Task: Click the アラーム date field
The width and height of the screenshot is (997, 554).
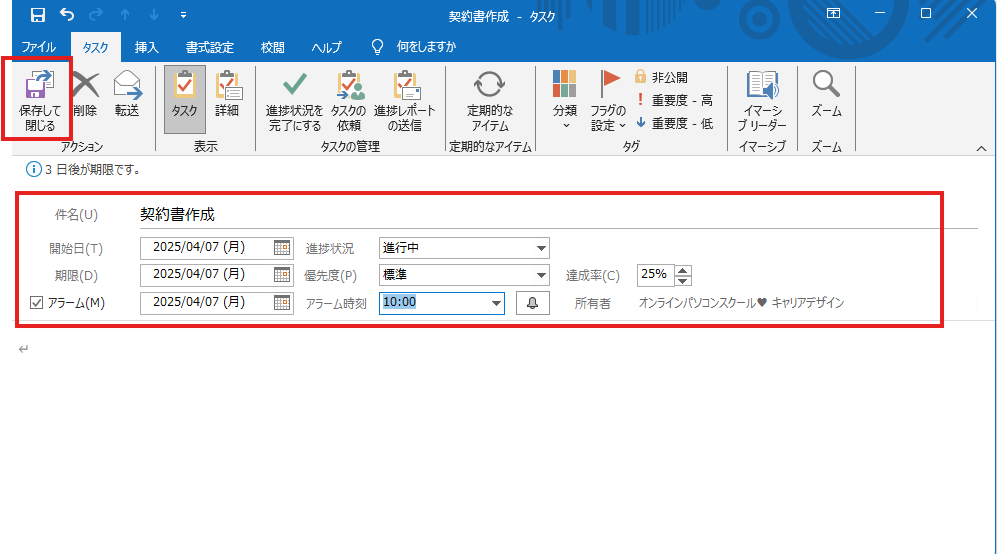Action: pyautogui.click(x=206, y=302)
